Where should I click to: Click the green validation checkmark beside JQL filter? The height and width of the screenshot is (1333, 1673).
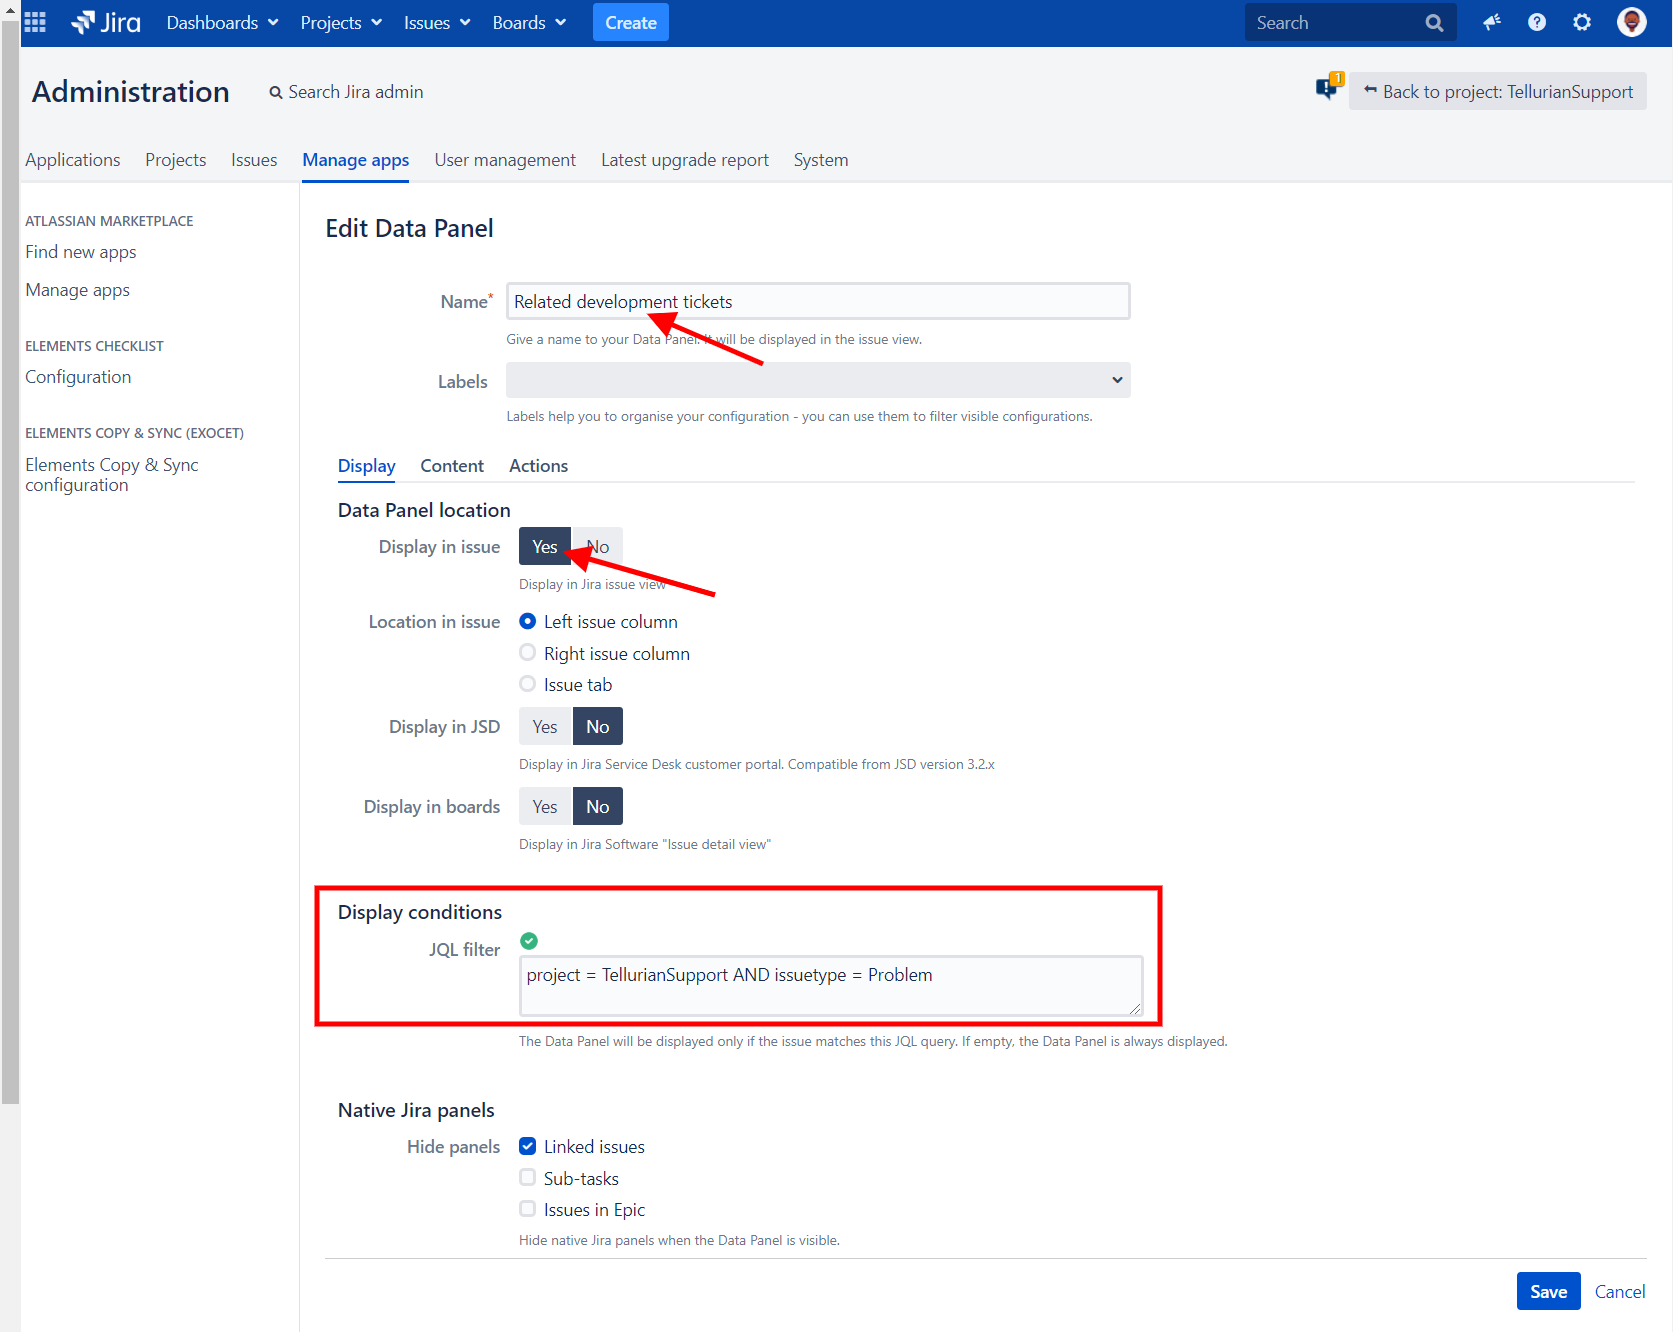pos(529,941)
